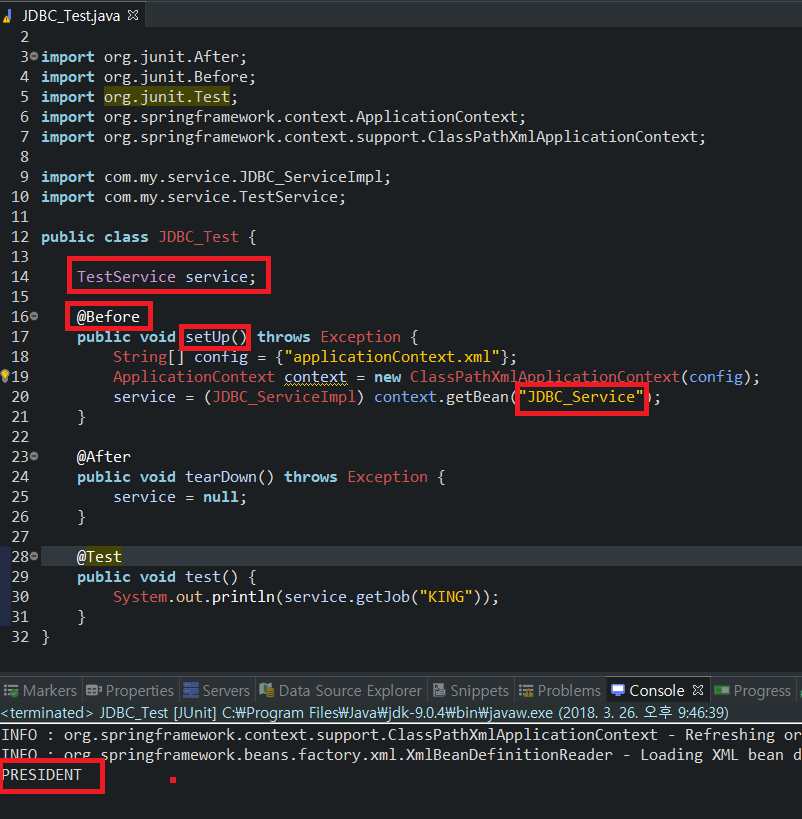Click the getJob method call on line 30
This screenshot has width=802, height=819.
pyautogui.click(x=382, y=596)
